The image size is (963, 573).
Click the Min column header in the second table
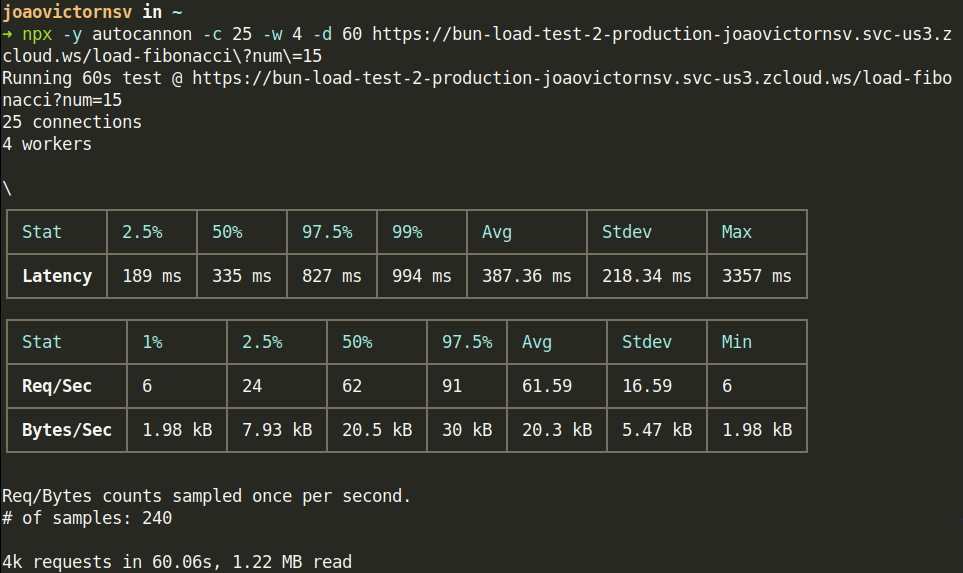[737, 342]
